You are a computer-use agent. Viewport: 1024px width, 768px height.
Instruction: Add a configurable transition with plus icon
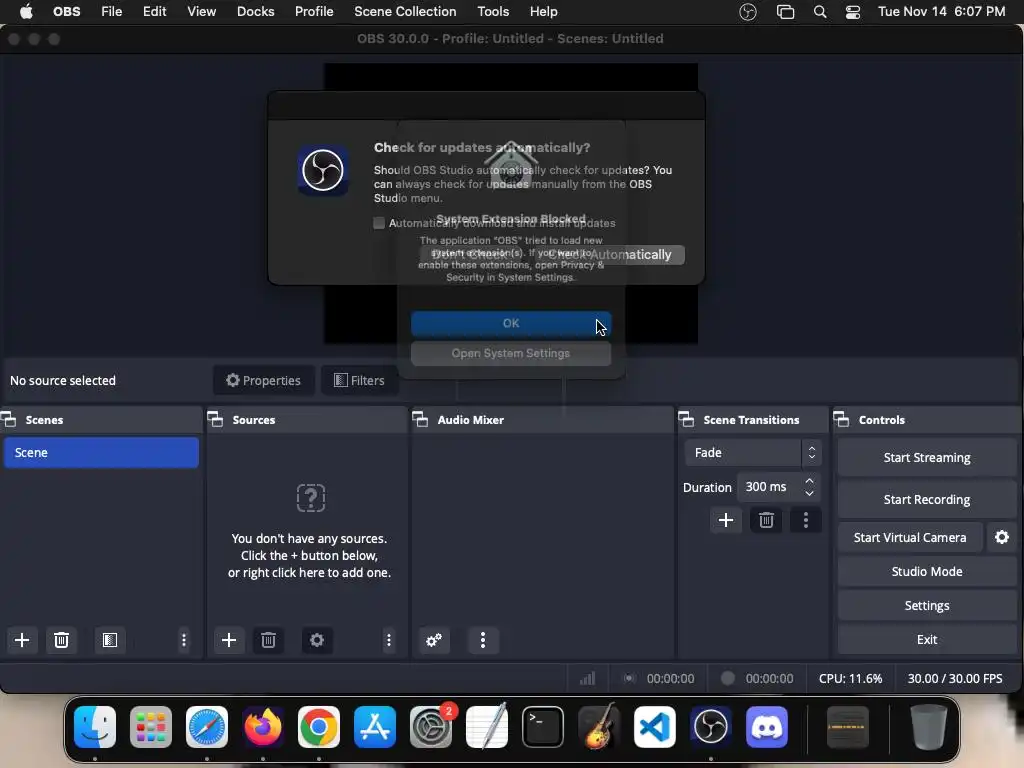(x=726, y=520)
